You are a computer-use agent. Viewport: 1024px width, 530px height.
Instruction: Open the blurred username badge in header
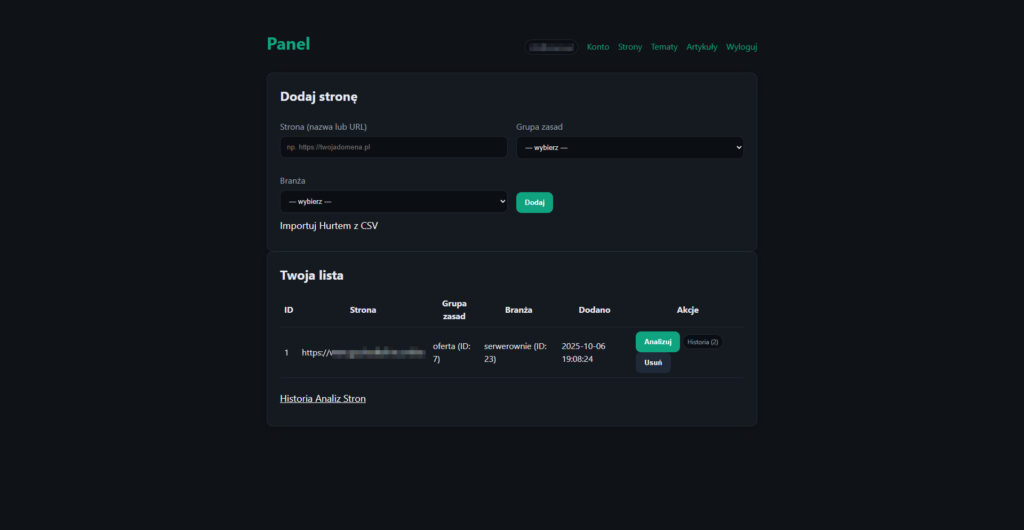(x=551, y=47)
